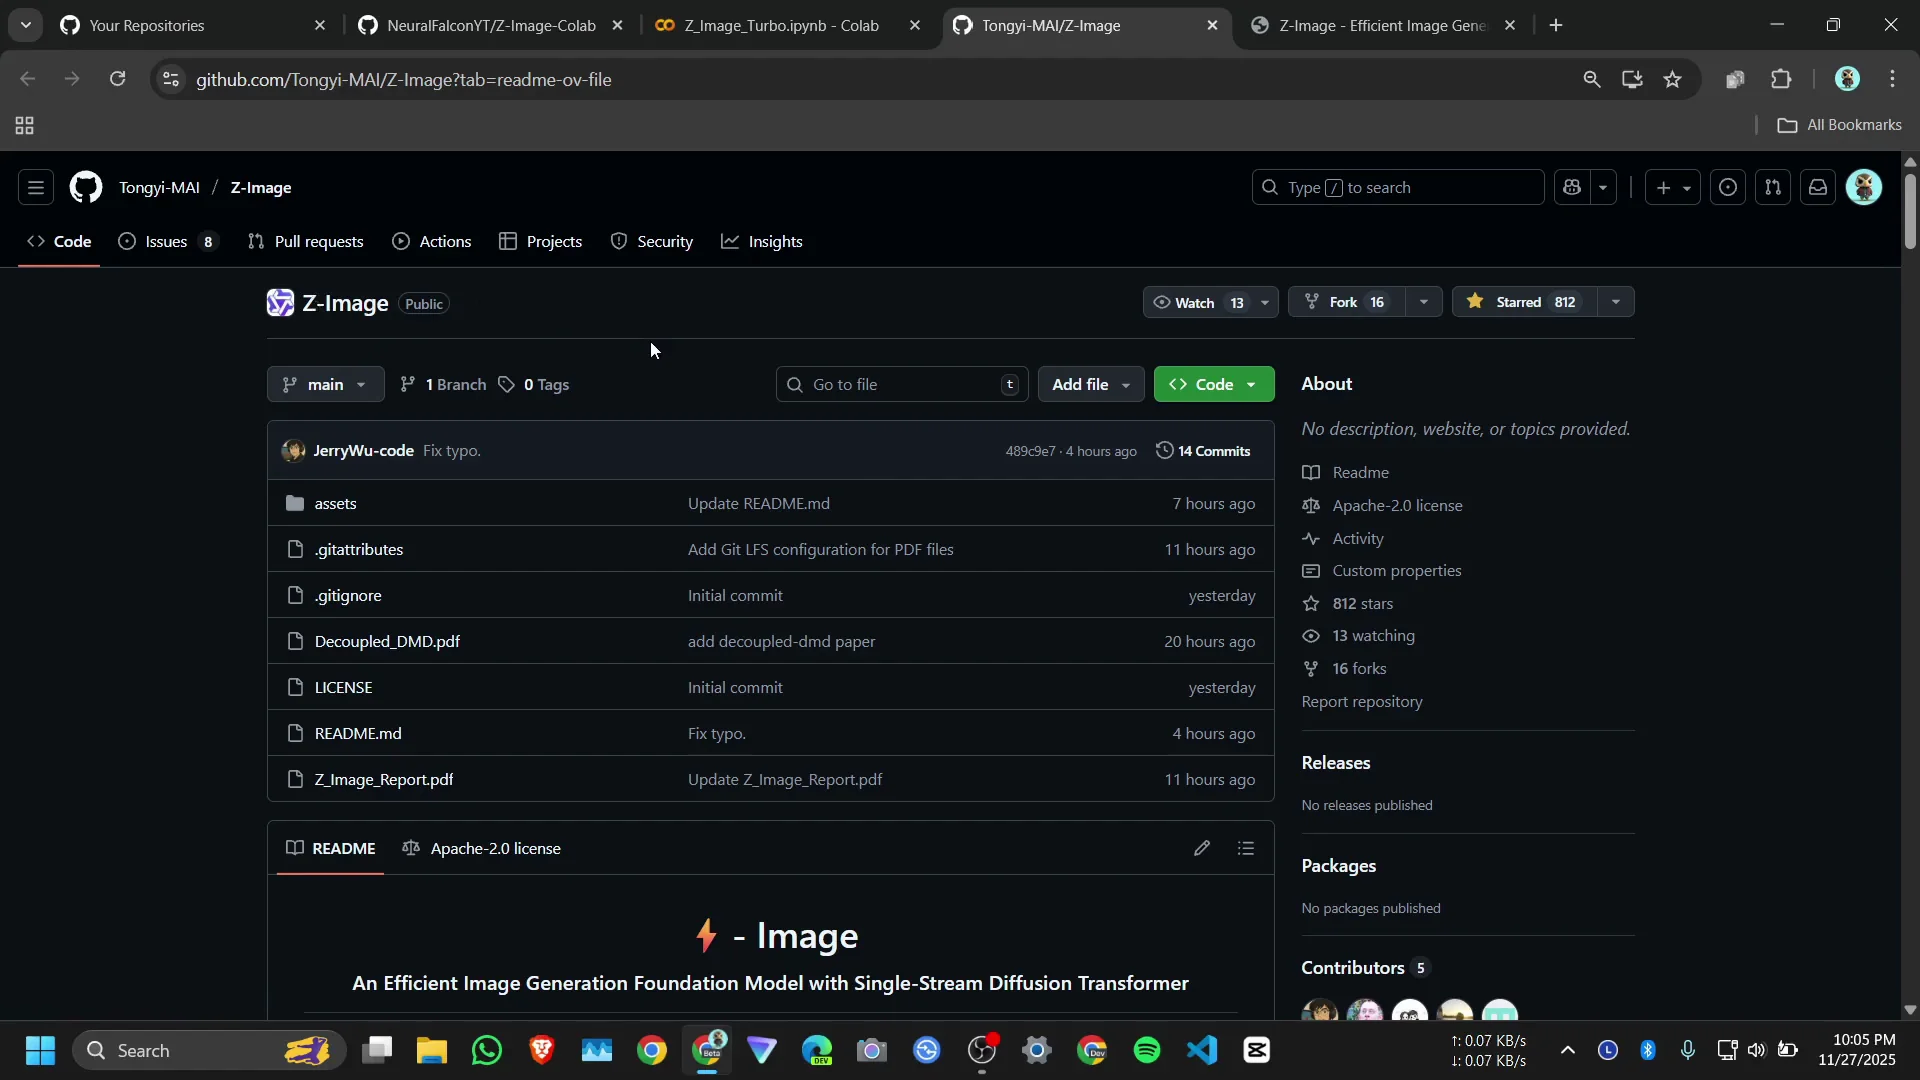This screenshot has height=1080, width=1920.
Task: Click the GitHub Octocat home logo
Action: click(86, 188)
